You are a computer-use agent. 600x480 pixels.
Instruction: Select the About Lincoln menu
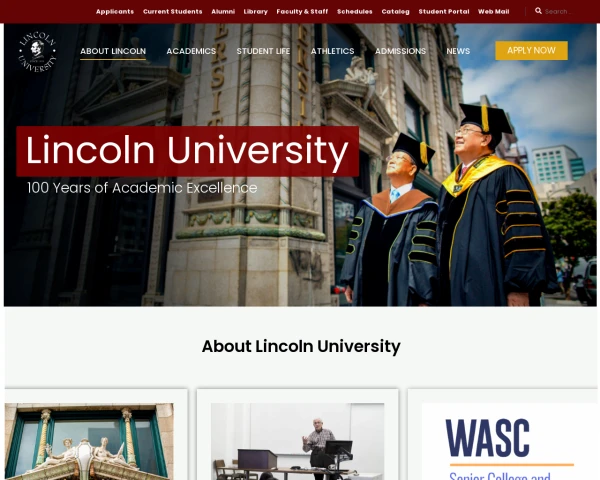113,51
